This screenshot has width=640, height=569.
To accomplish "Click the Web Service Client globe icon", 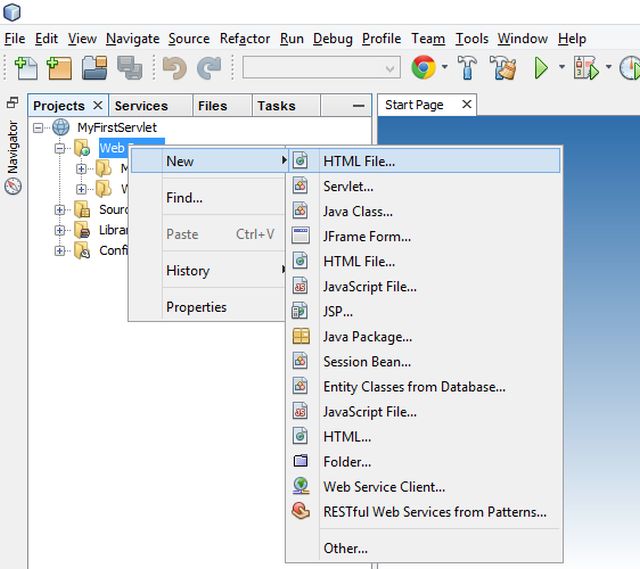I will (x=301, y=486).
